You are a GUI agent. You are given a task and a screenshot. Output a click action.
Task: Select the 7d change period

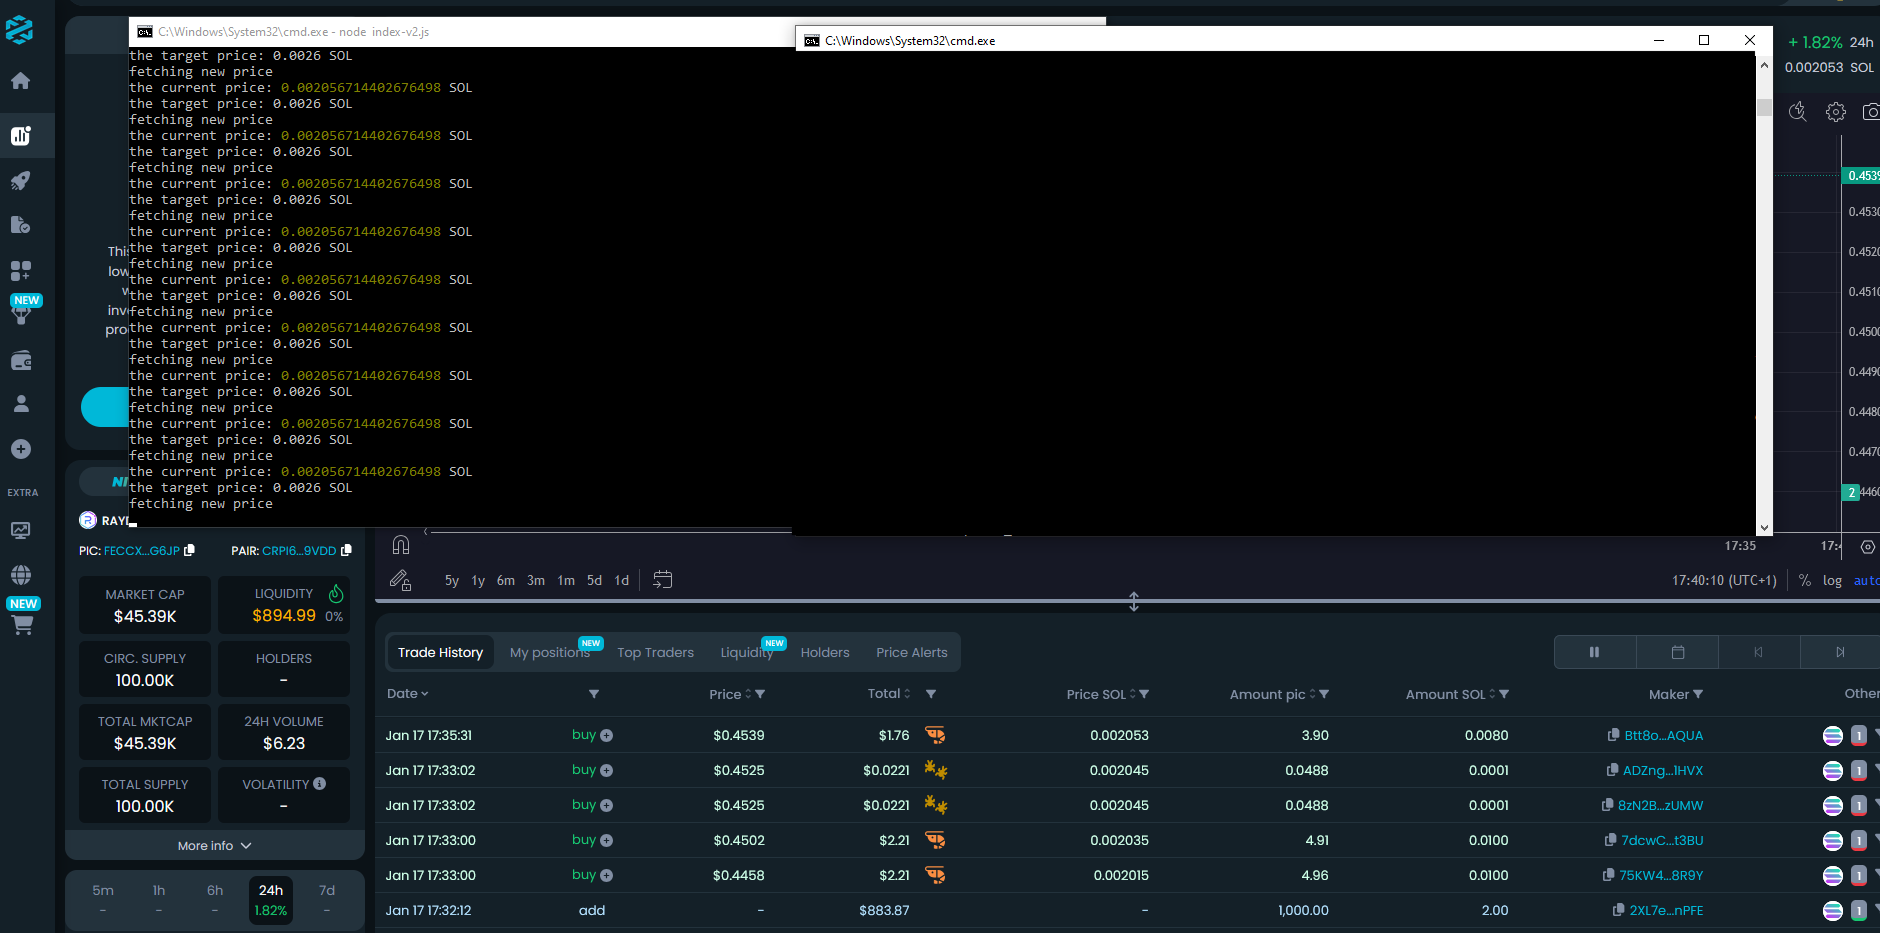tap(327, 899)
